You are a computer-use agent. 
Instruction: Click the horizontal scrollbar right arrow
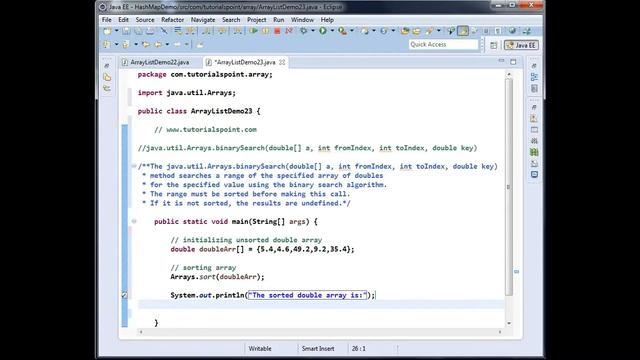click(500, 332)
